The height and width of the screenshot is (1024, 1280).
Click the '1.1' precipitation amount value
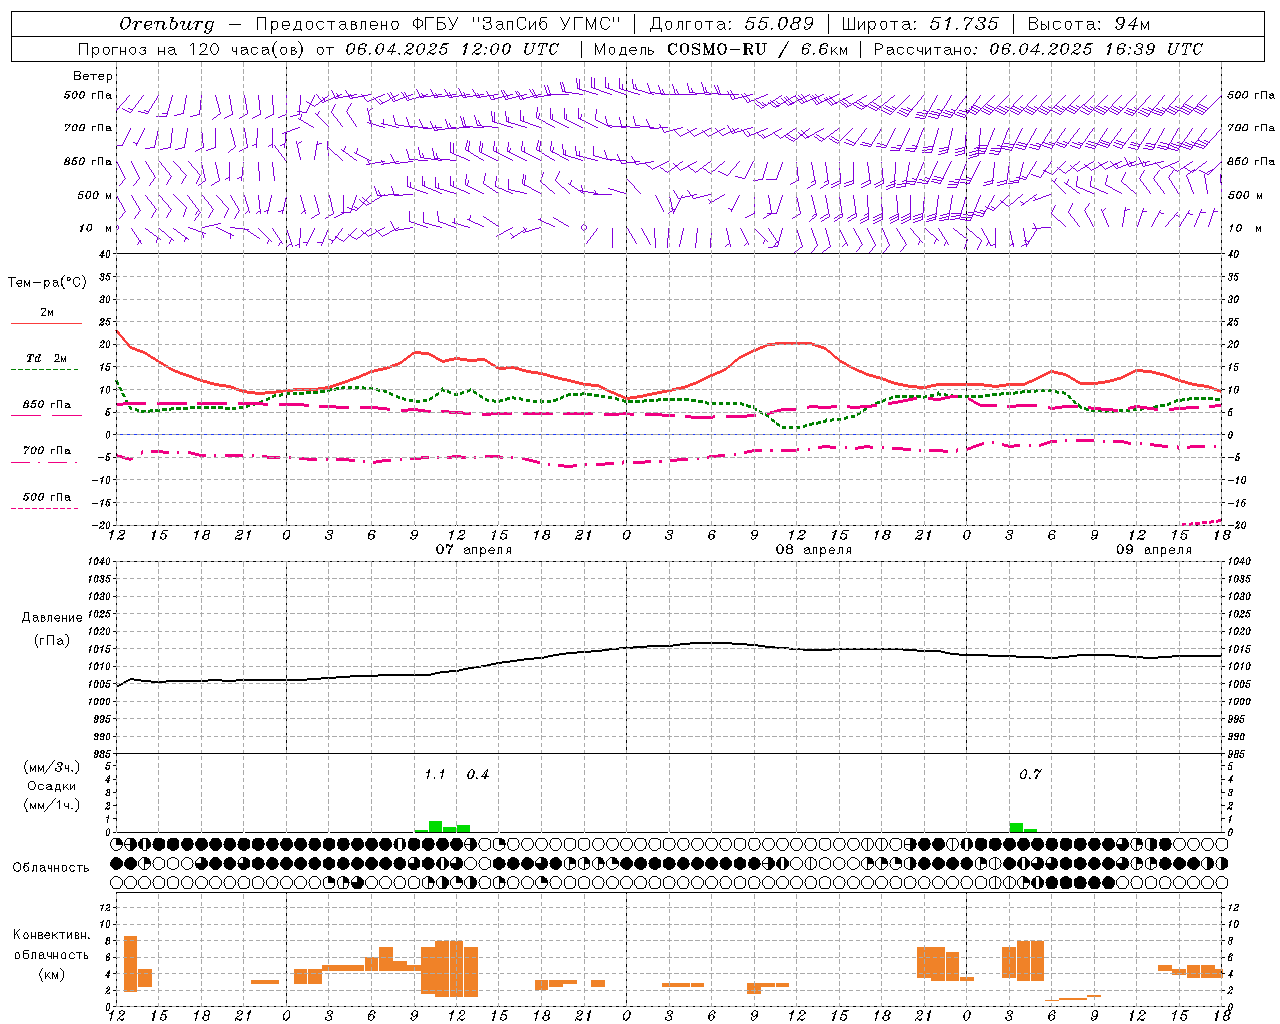(435, 775)
